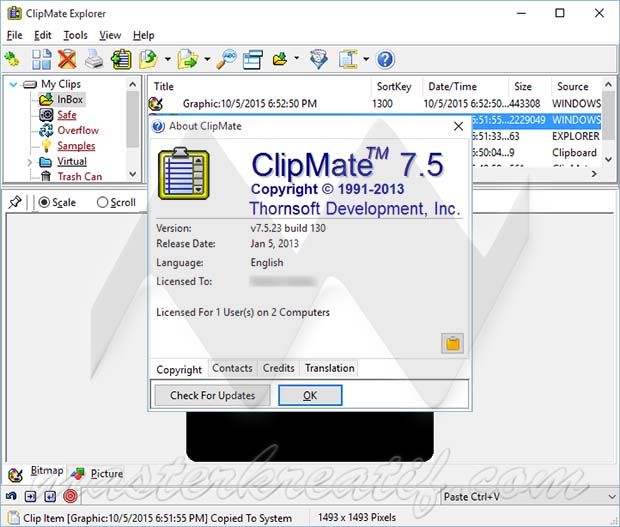Click clip list vertical scrollbar down arrow
620x527 pixels.
pyautogui.click(x=609, y=159)
